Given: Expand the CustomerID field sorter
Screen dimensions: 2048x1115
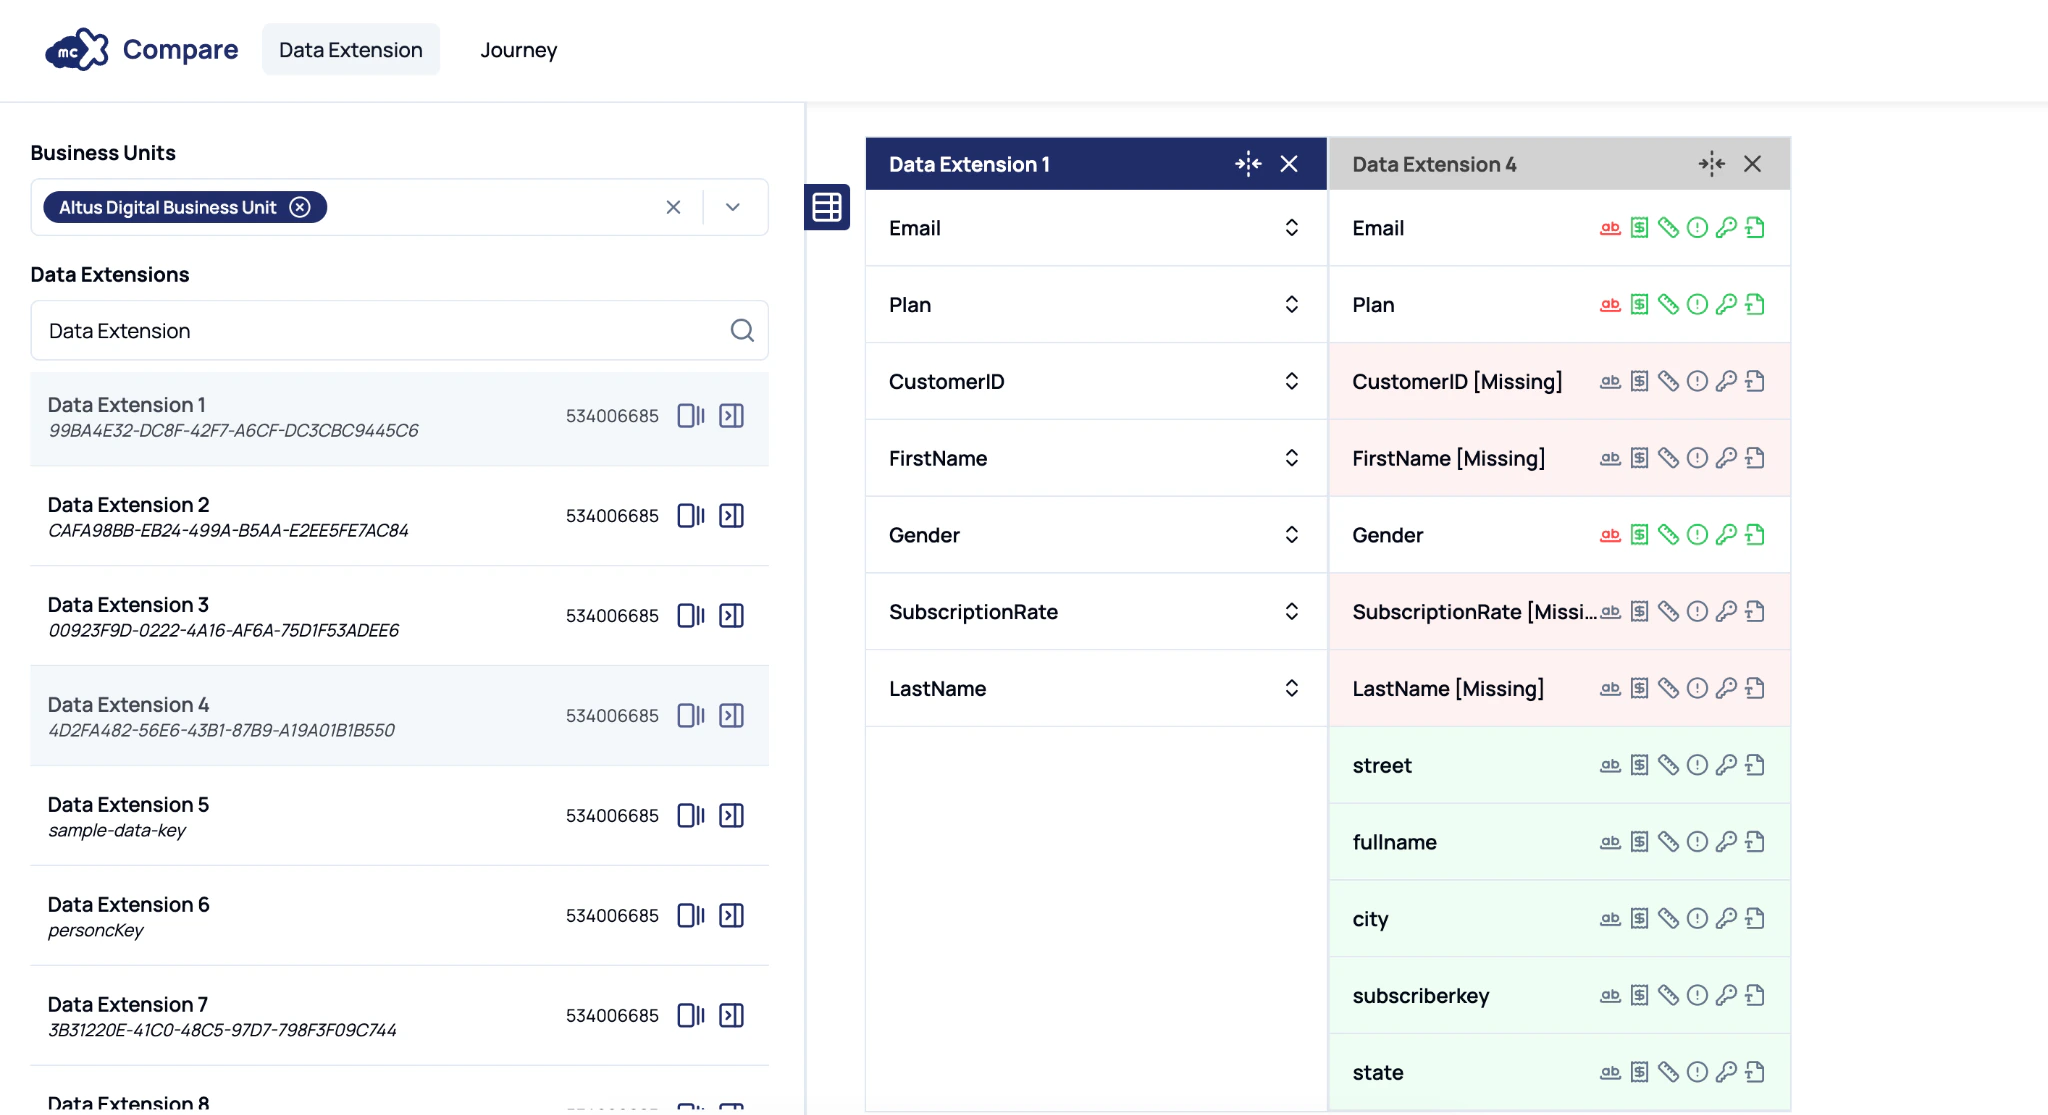Looking at the screenshot, I should coord(1292,381).
